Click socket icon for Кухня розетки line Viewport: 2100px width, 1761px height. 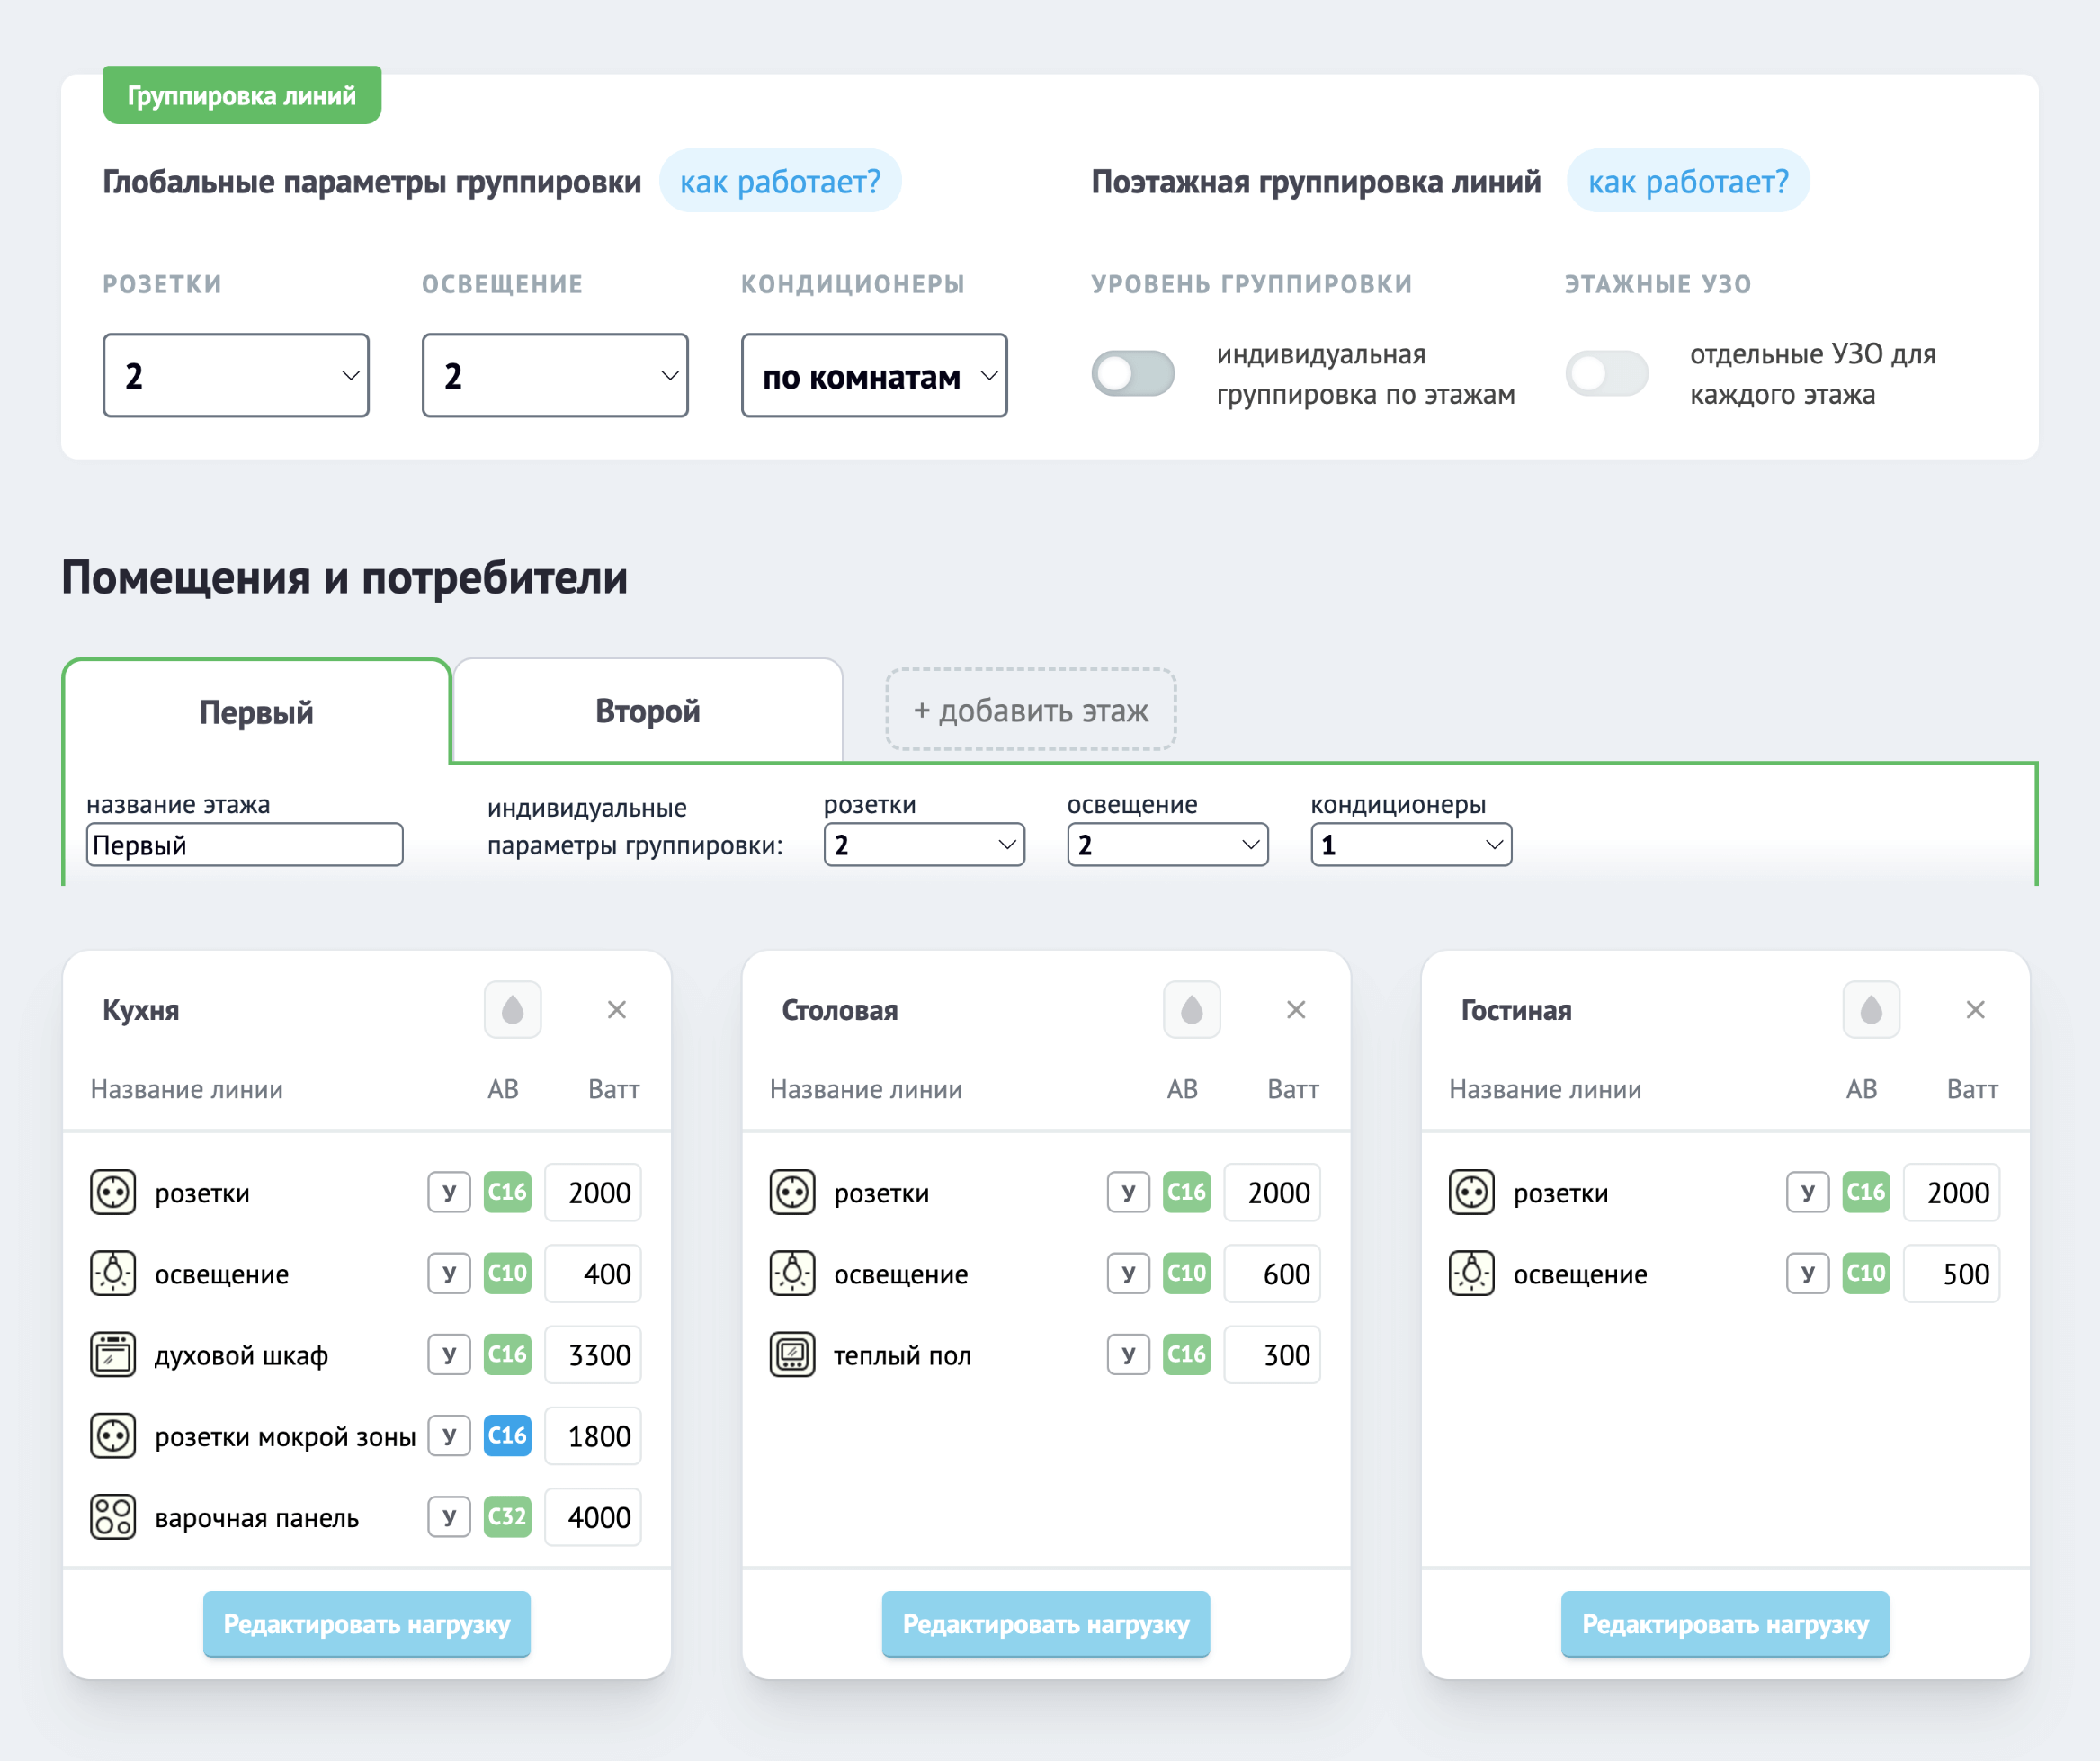[113, 1192]
